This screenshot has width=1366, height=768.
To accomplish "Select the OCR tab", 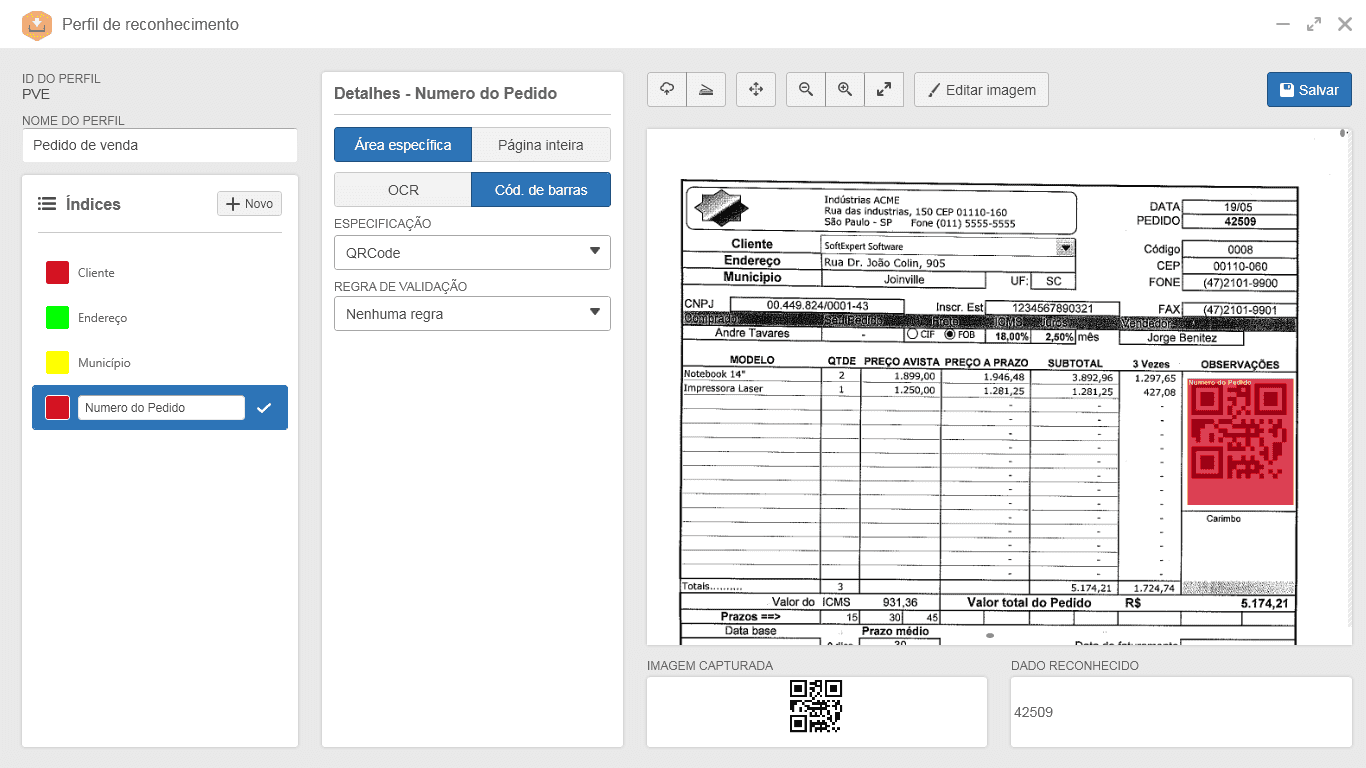I will pyautogui.click(x=403, y=190).
